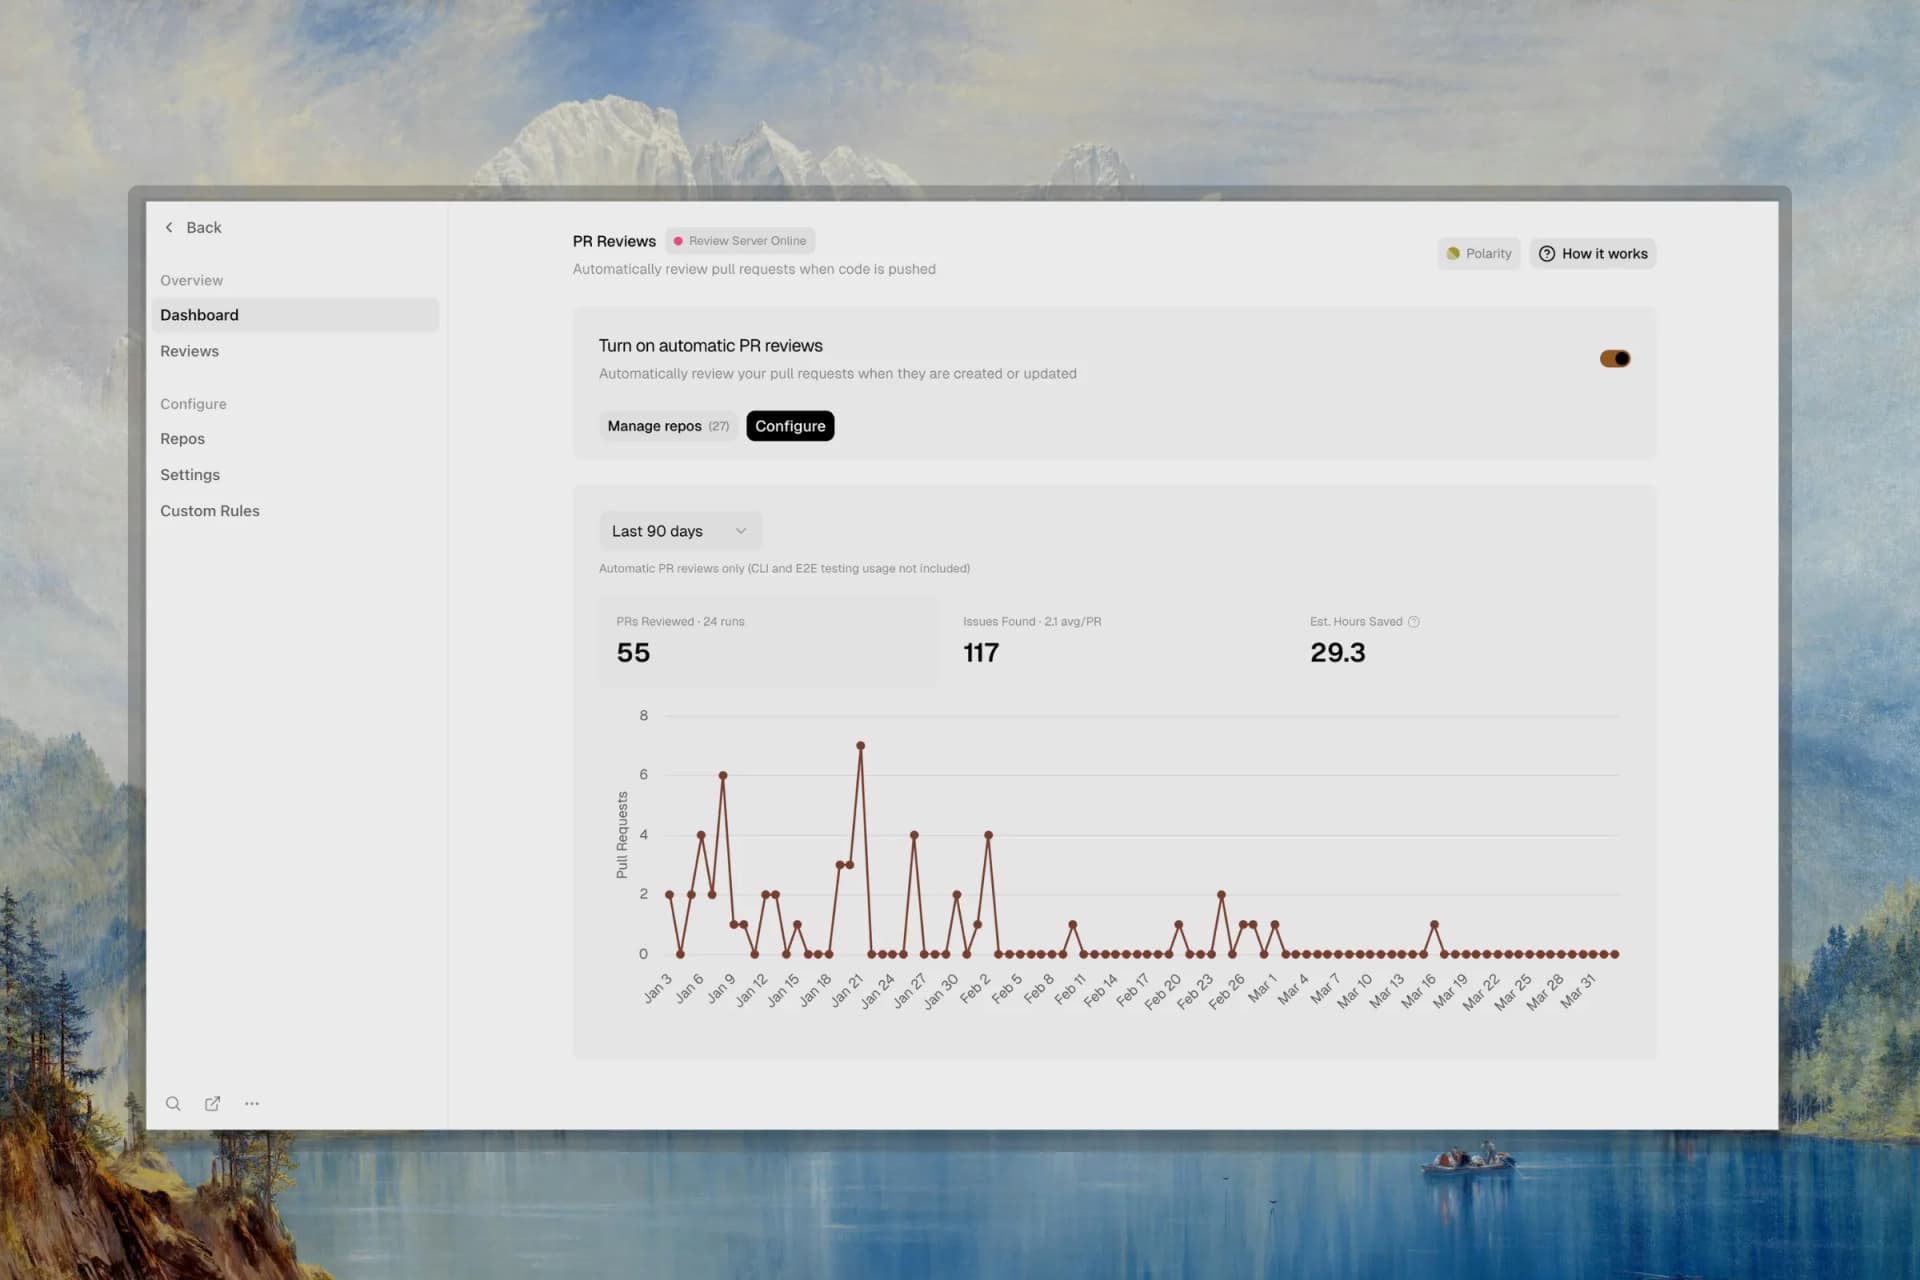This screenshot has height=1280, width=1920.
Task: Click the Manage repos button
Action: [668, 426]
